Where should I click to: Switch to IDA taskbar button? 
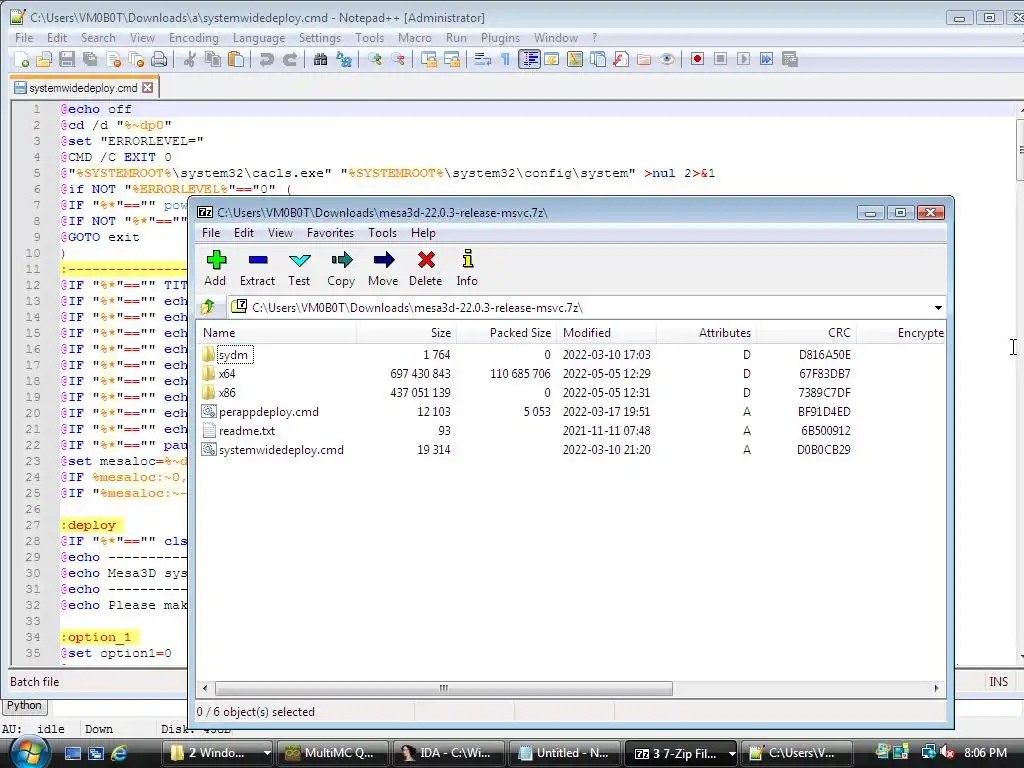coord(447,753)
